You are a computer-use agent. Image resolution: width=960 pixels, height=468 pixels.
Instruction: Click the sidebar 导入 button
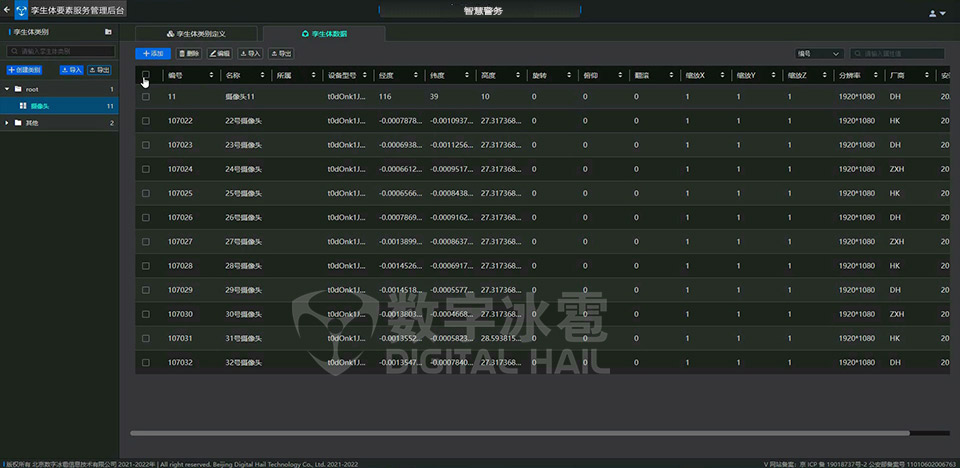72,70
